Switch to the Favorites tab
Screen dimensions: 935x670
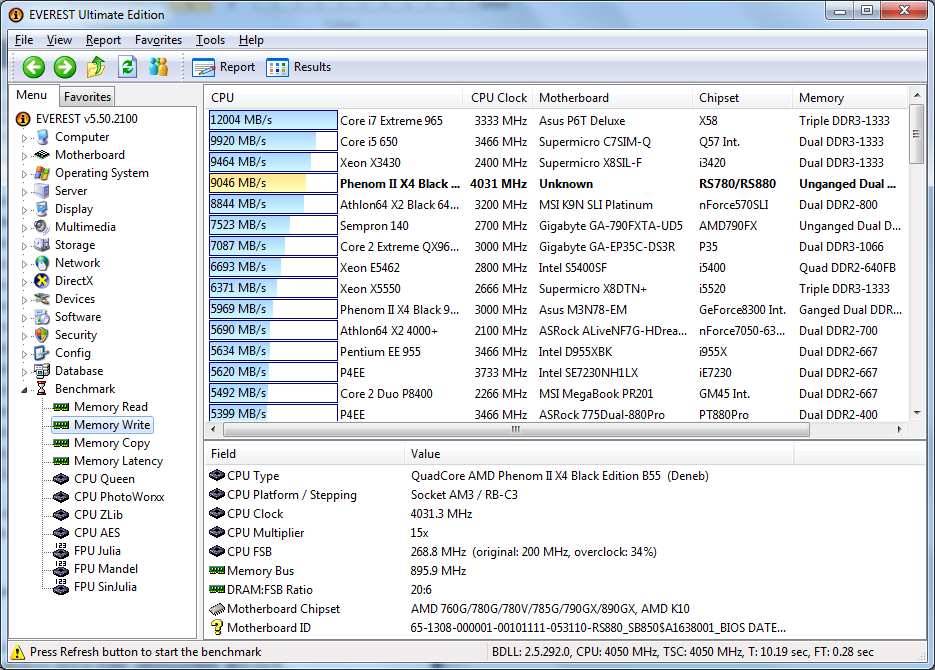[87, 97]
